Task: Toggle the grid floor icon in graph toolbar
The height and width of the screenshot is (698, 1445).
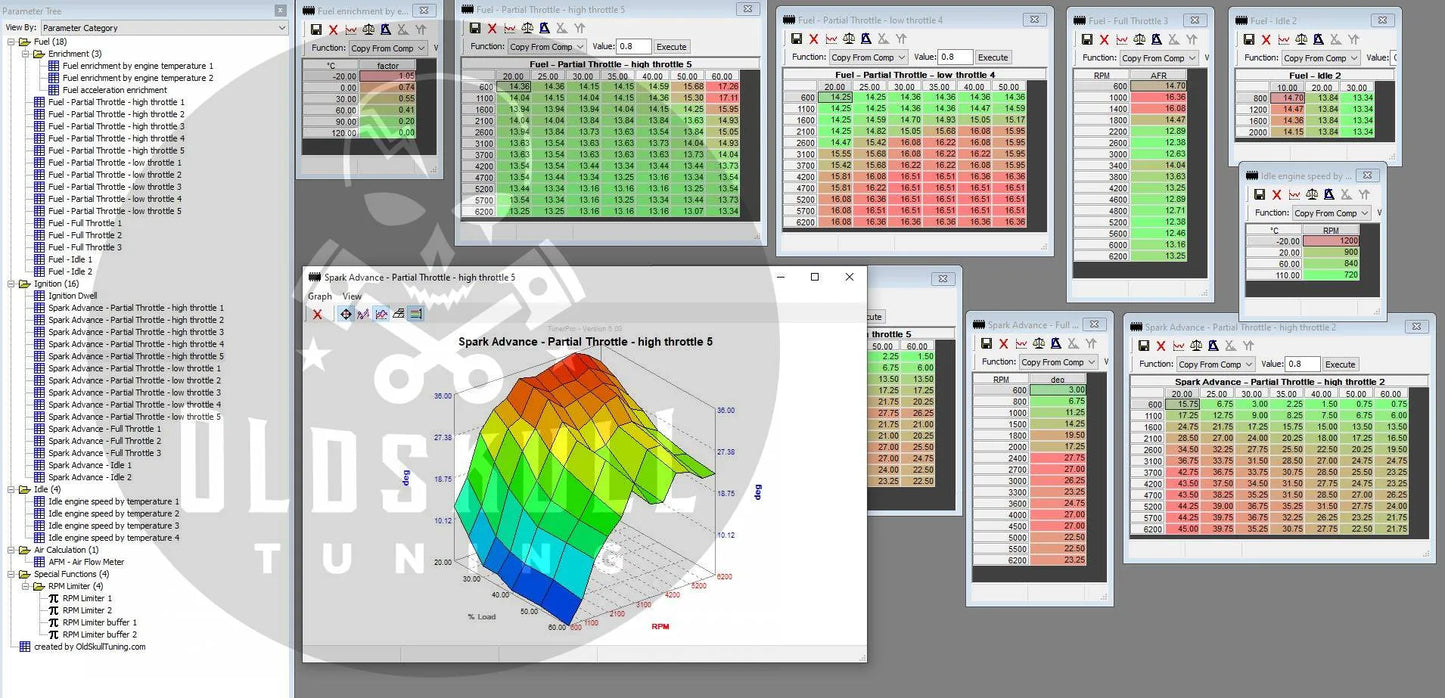Action: (x=398, y=314)
